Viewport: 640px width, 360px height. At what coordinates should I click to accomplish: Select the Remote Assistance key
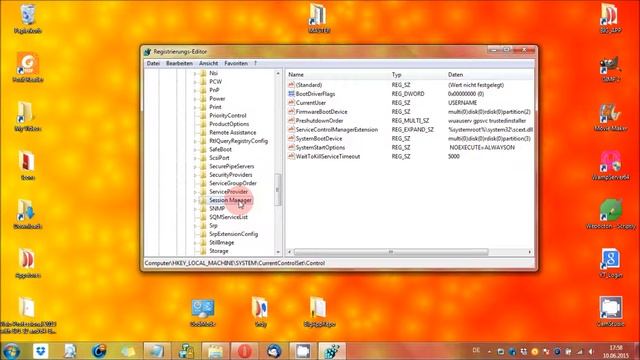coord(233,133)
